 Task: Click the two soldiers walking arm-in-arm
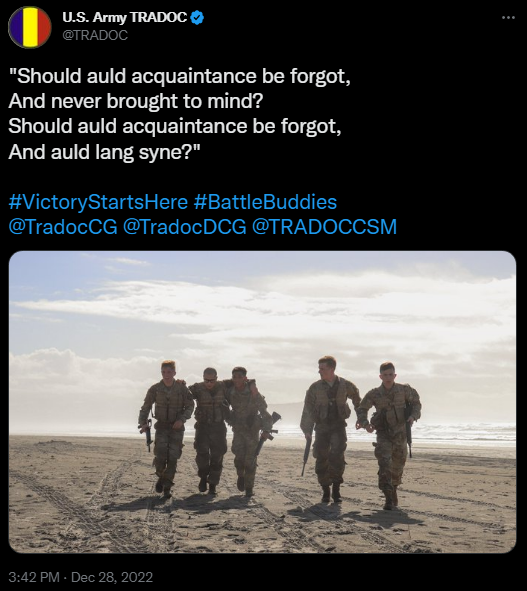coord(230,430)
